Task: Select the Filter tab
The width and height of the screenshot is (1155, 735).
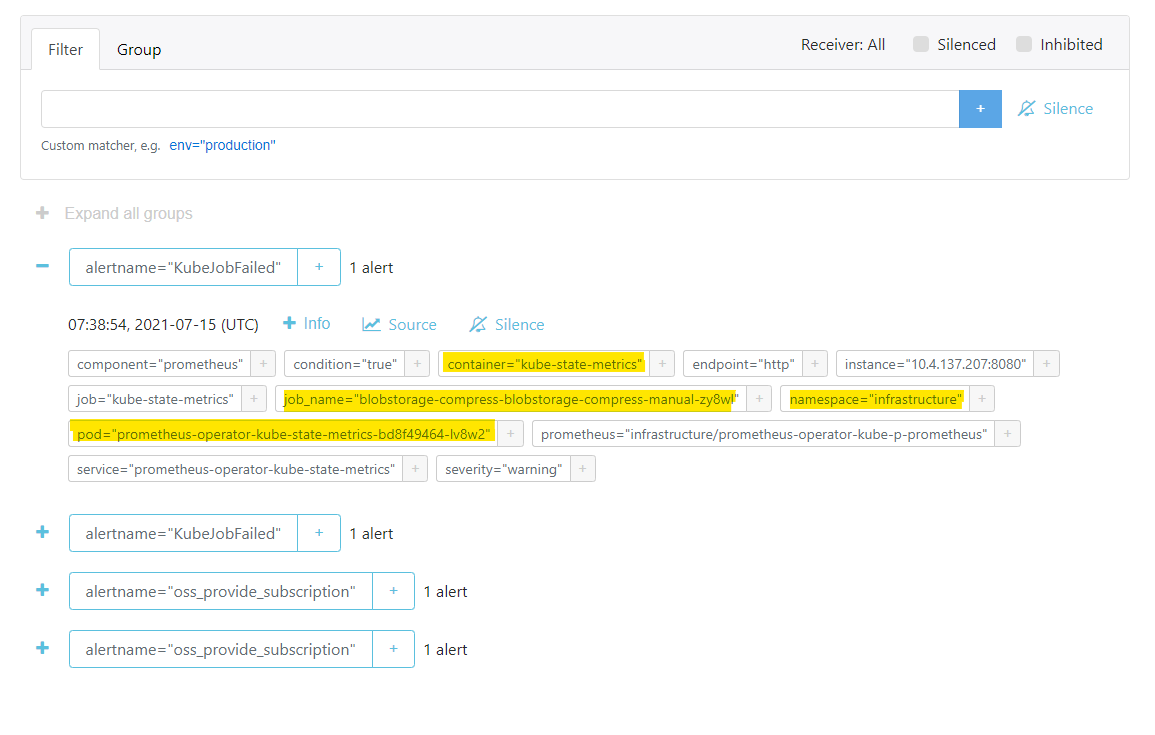Action: pyautogui.click(x=66, y=49)
